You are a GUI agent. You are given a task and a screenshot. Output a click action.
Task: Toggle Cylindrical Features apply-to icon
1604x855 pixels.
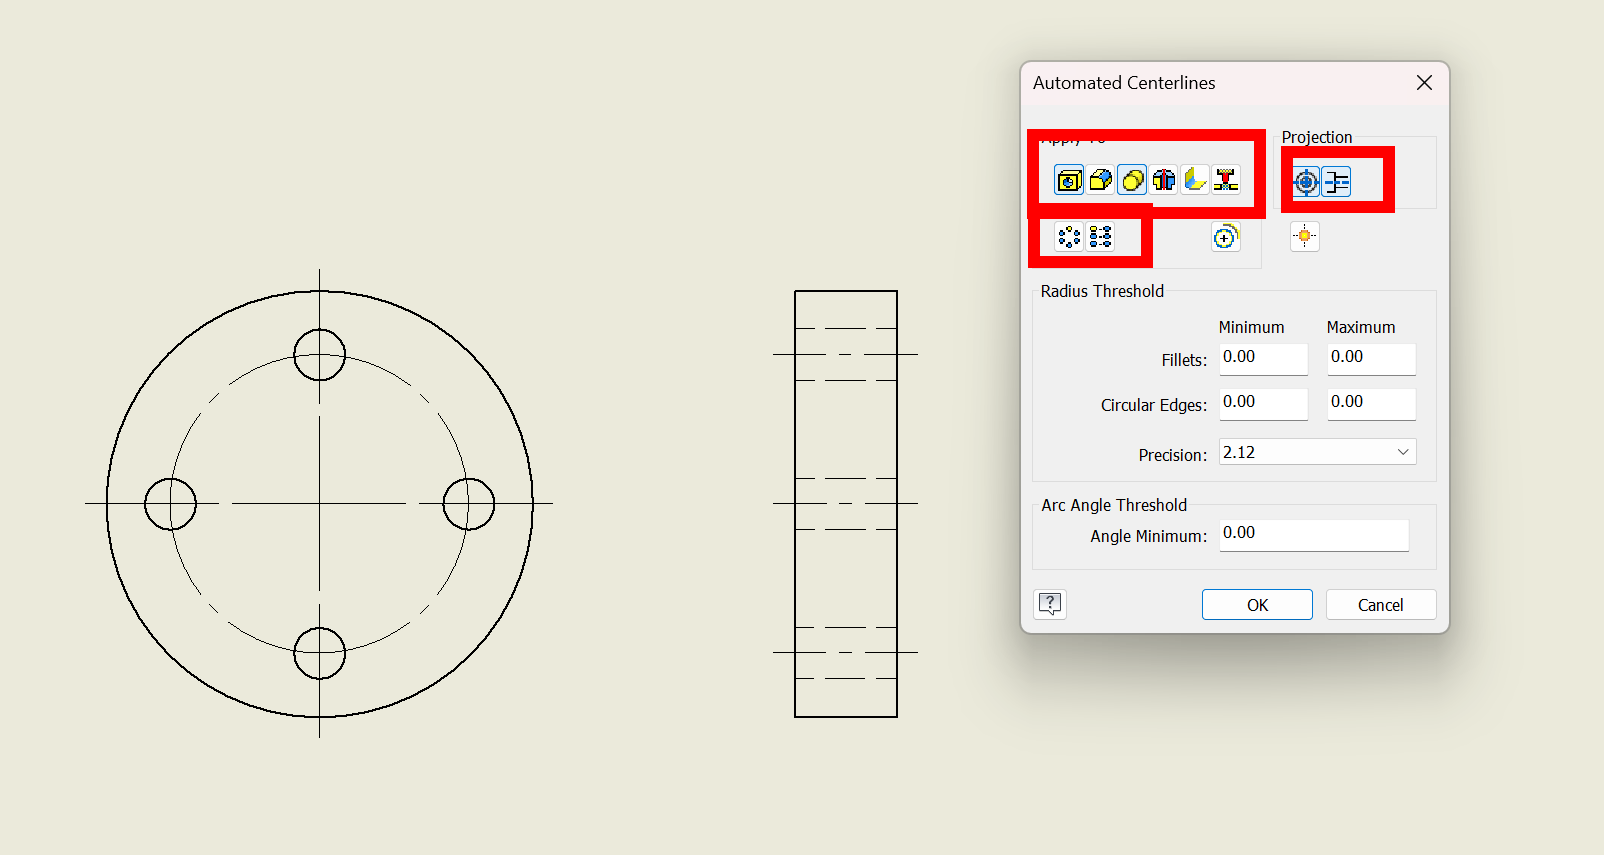[1132, 180]
